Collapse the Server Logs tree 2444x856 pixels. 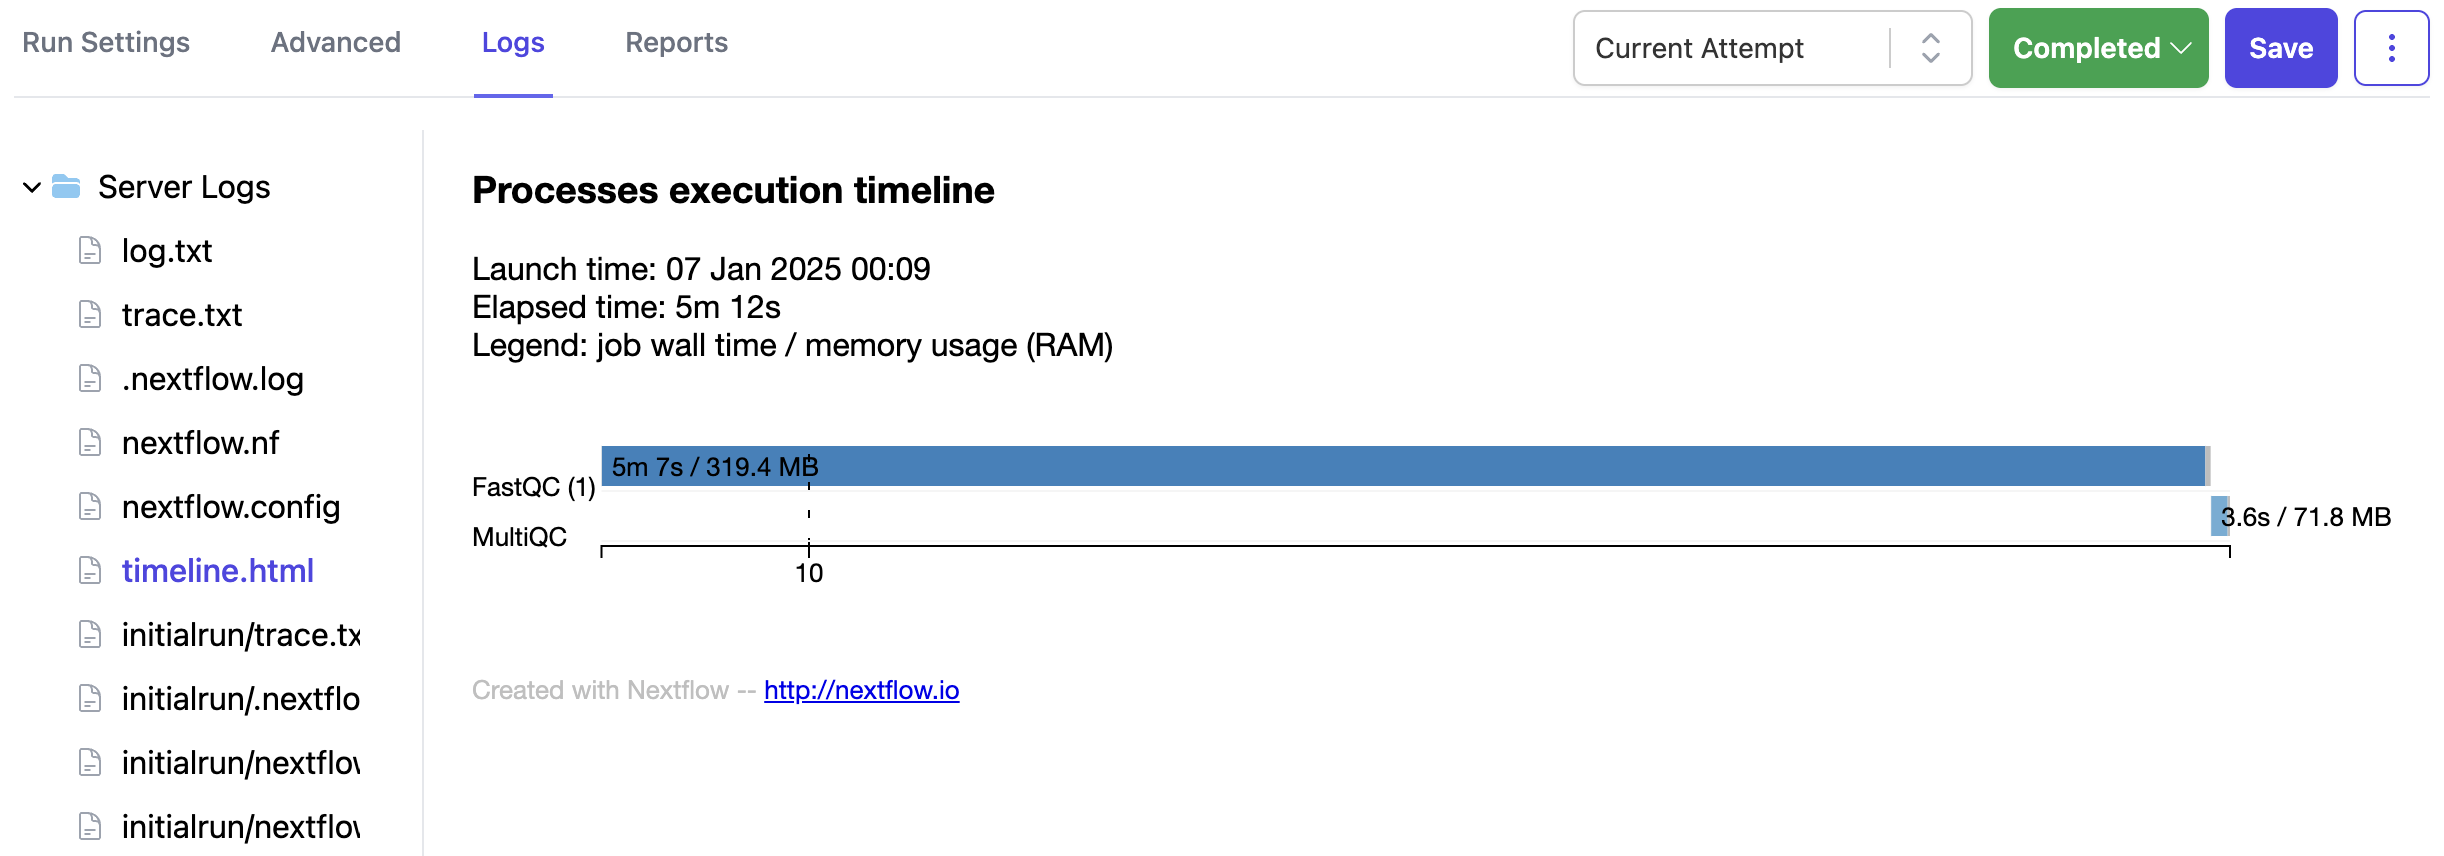point(30,187)
